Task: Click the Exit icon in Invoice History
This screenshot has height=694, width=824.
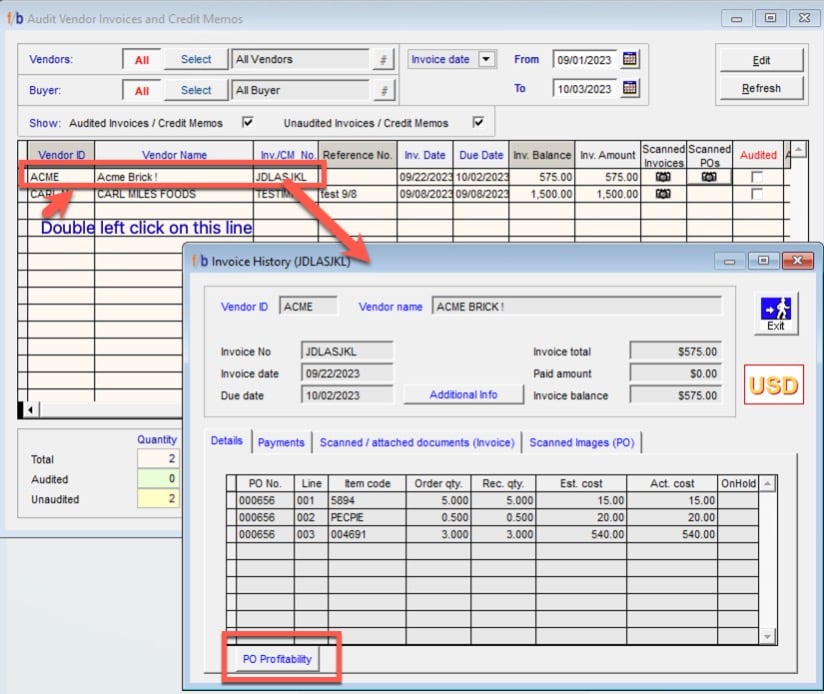Action: point(775,313)
